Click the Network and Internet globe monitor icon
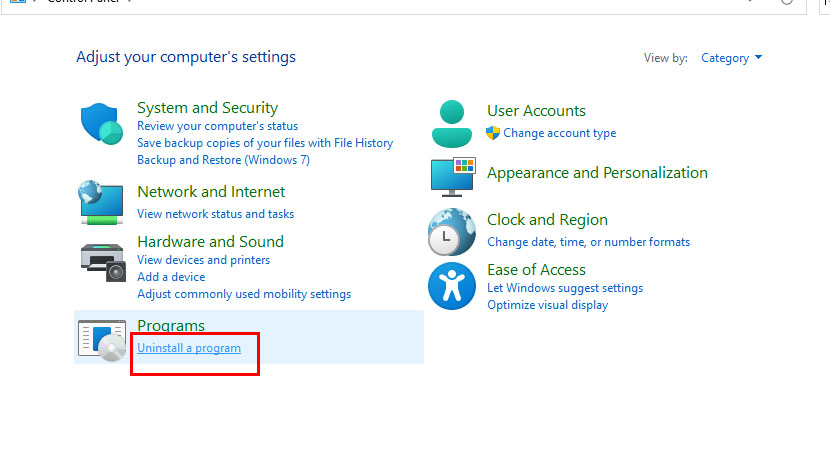 [101, 202]
